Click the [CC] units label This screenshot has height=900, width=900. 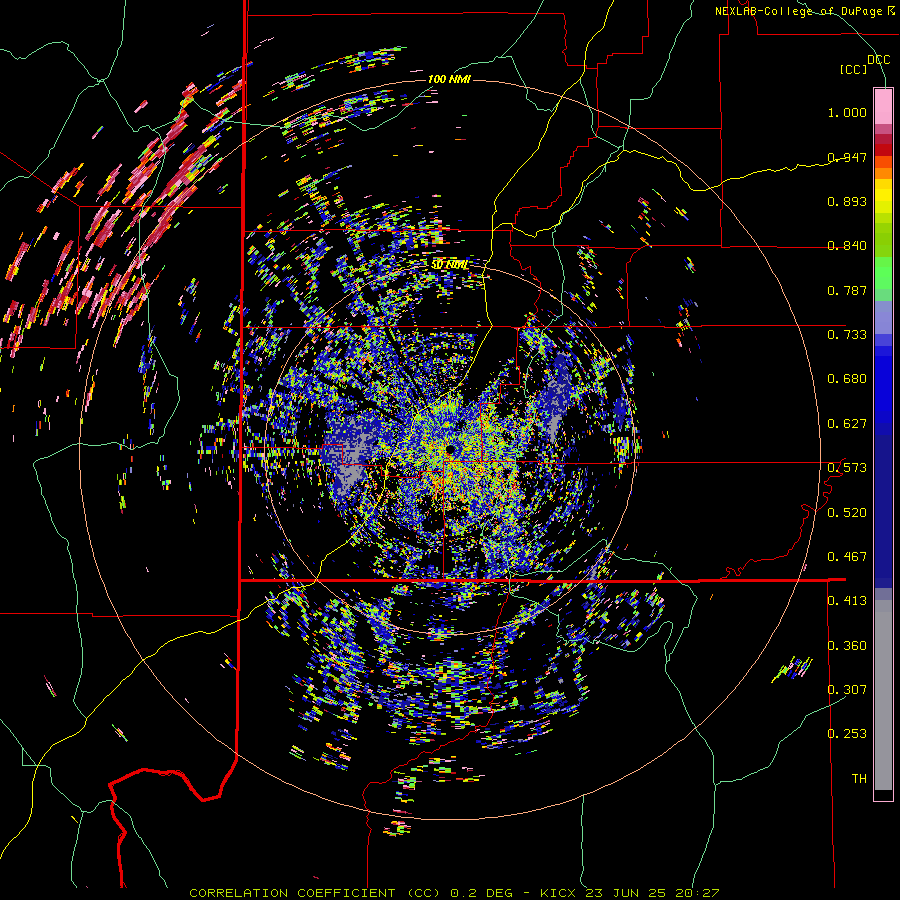tap(854, 69)
